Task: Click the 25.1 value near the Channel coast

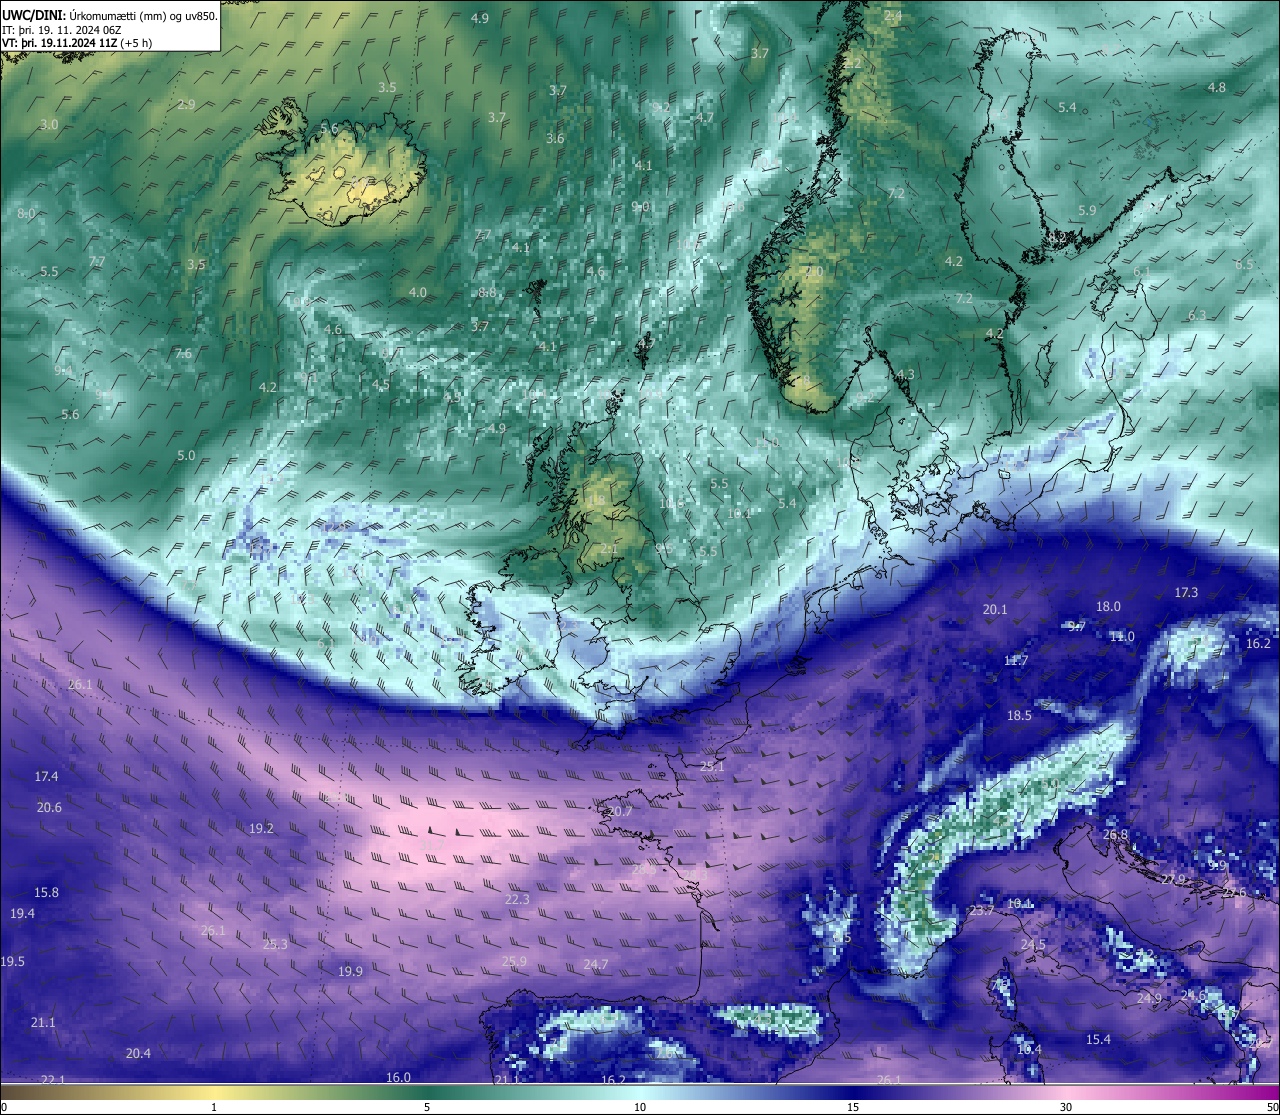Action: pyautogui.click(x=712, y=767)
